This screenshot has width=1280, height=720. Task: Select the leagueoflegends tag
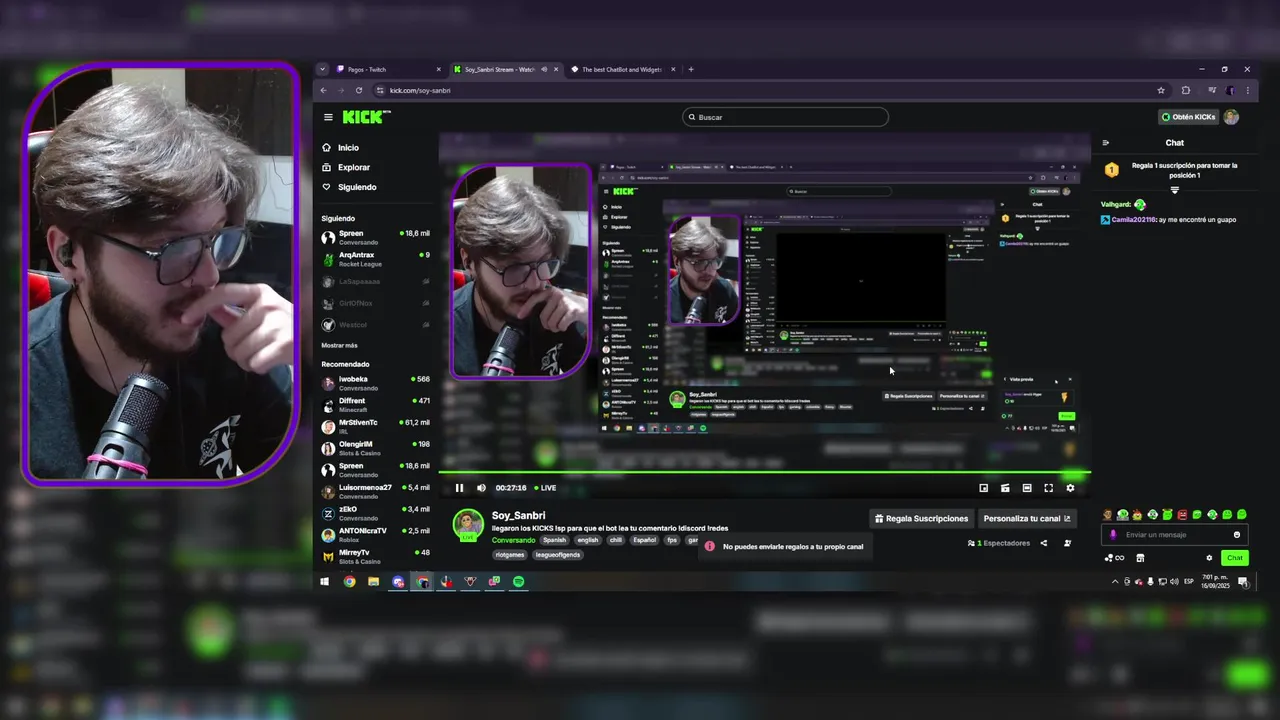557,554
